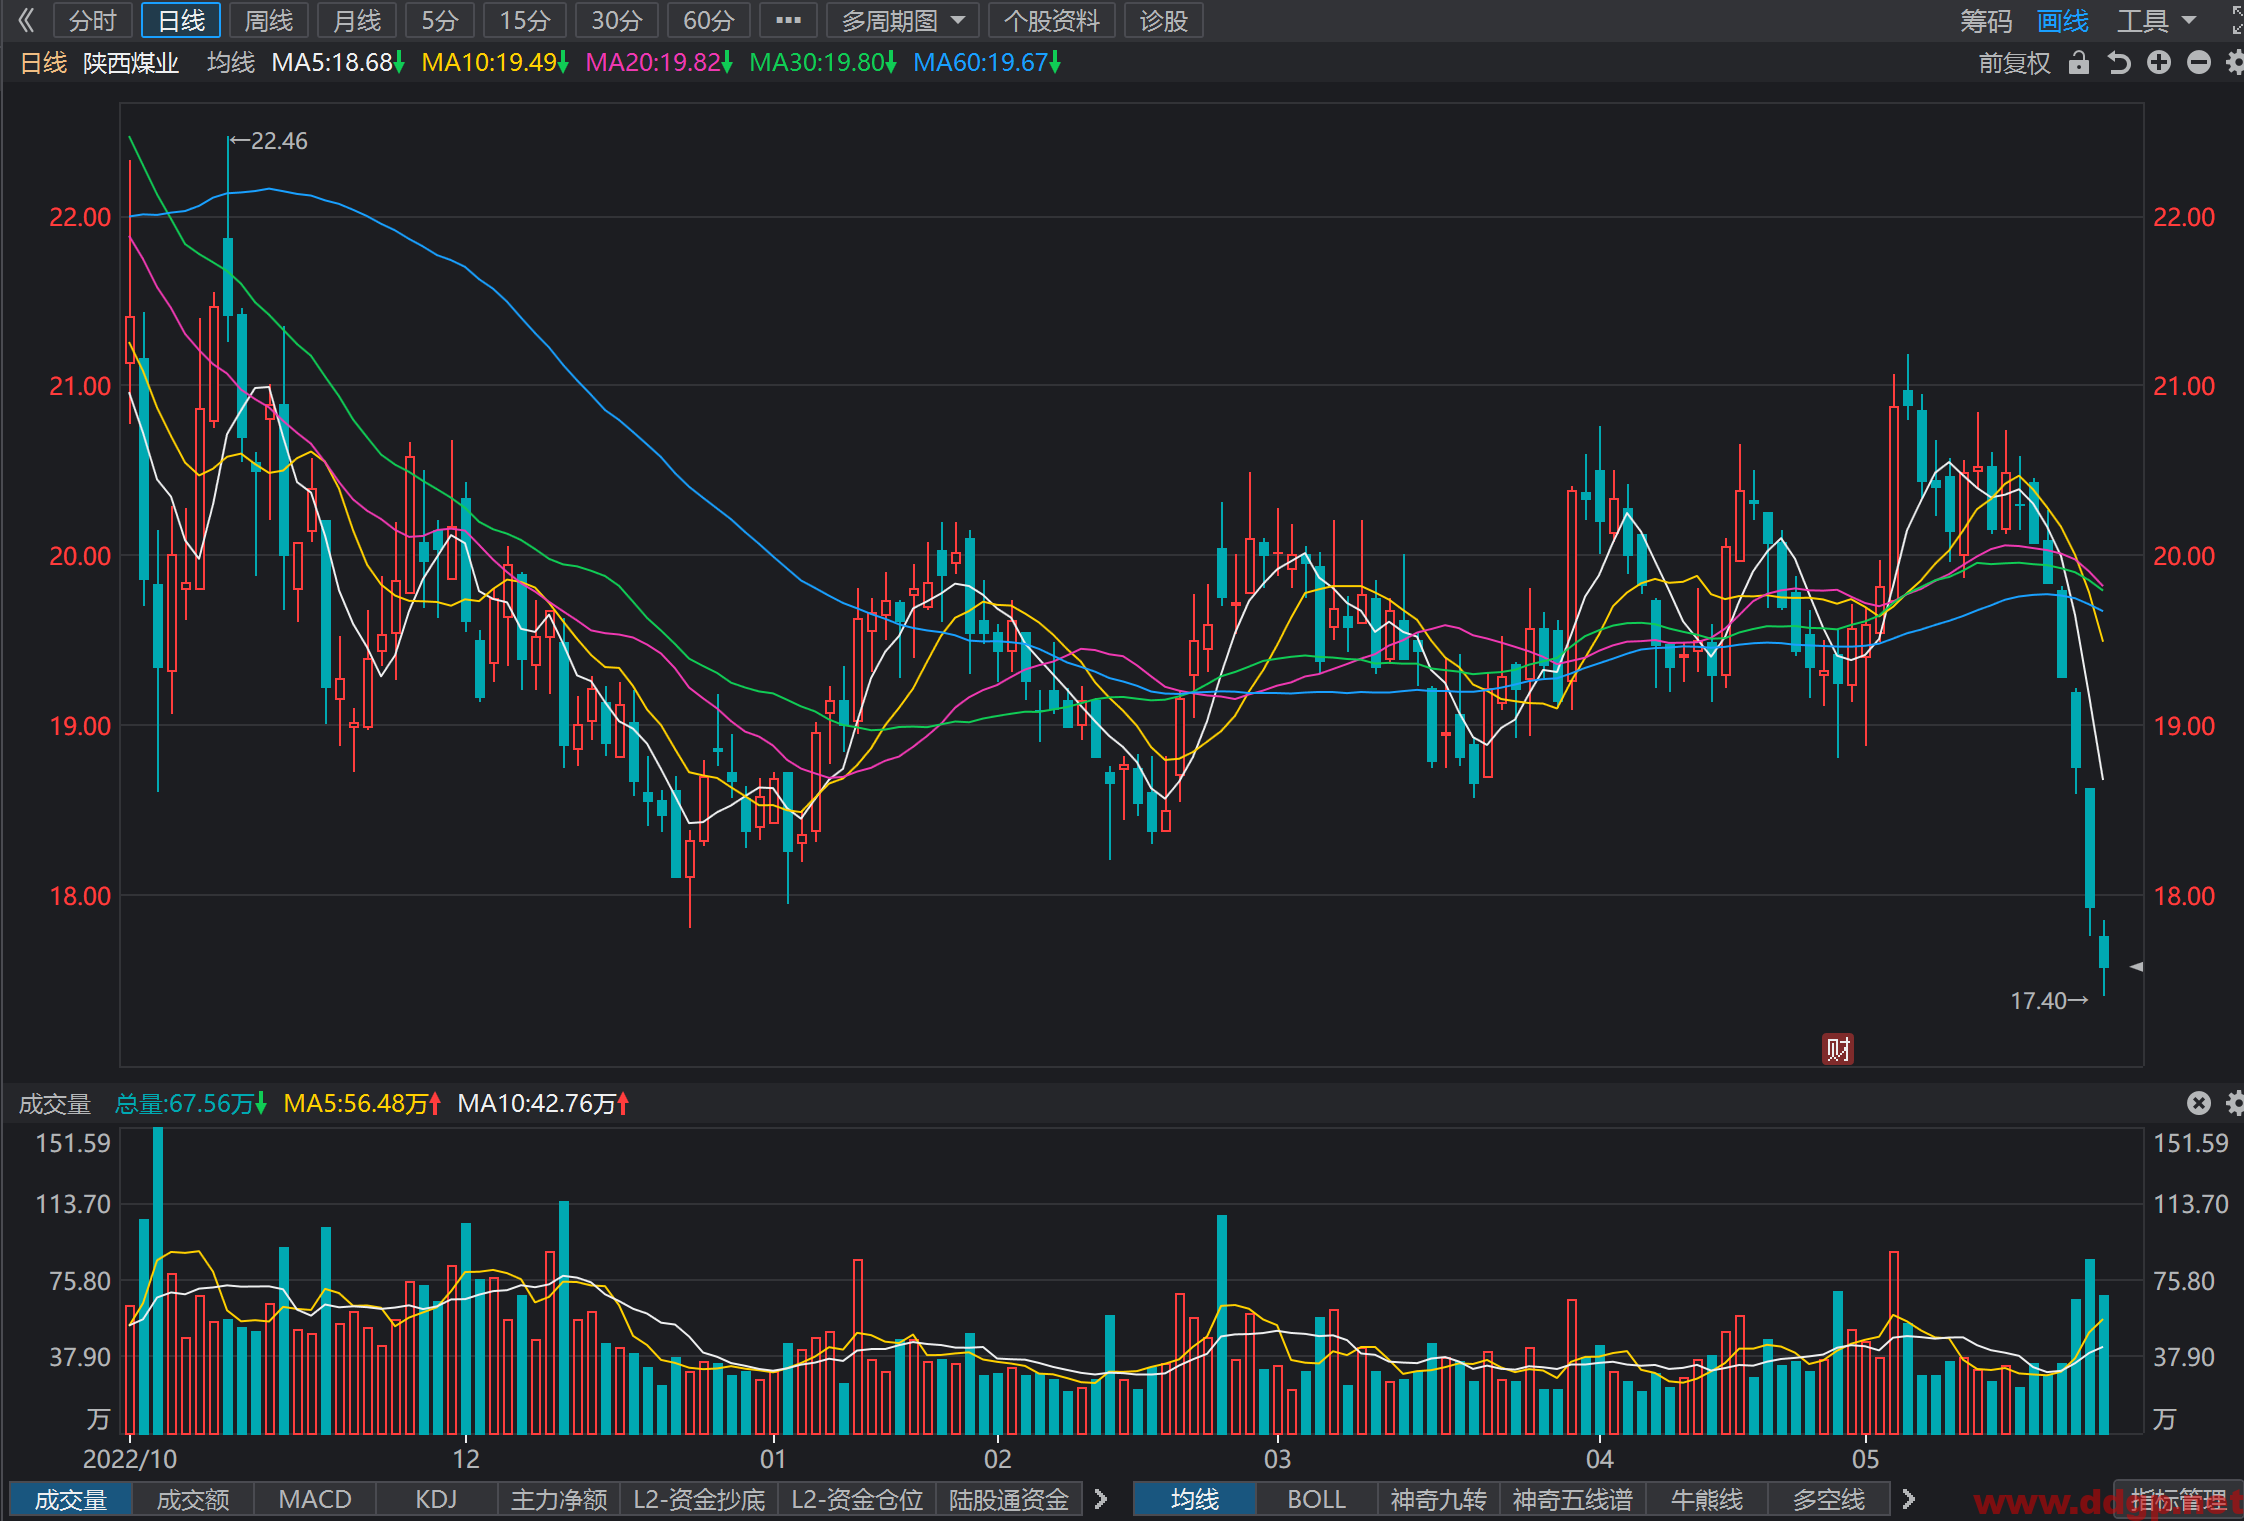Click the blue MA60:19.67 indicator value

point(987,63)
